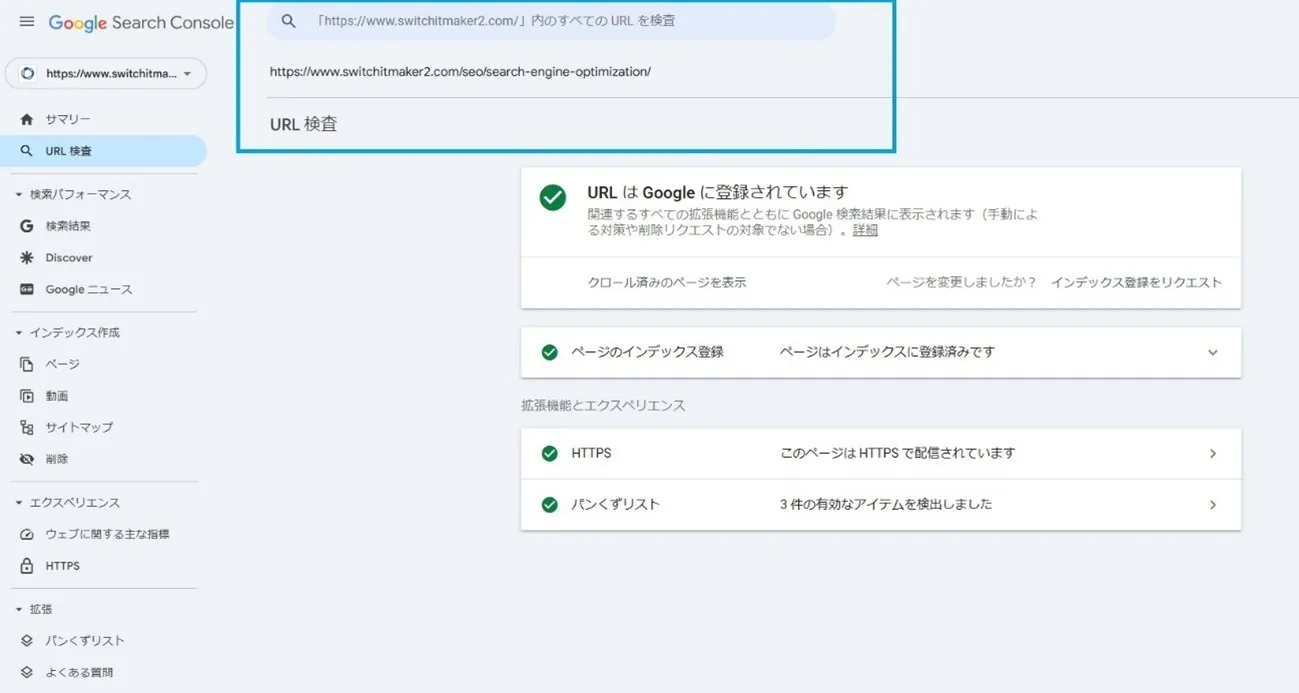Click the property icon in the site selector
Screen dimensions: 1299x693
28,73
